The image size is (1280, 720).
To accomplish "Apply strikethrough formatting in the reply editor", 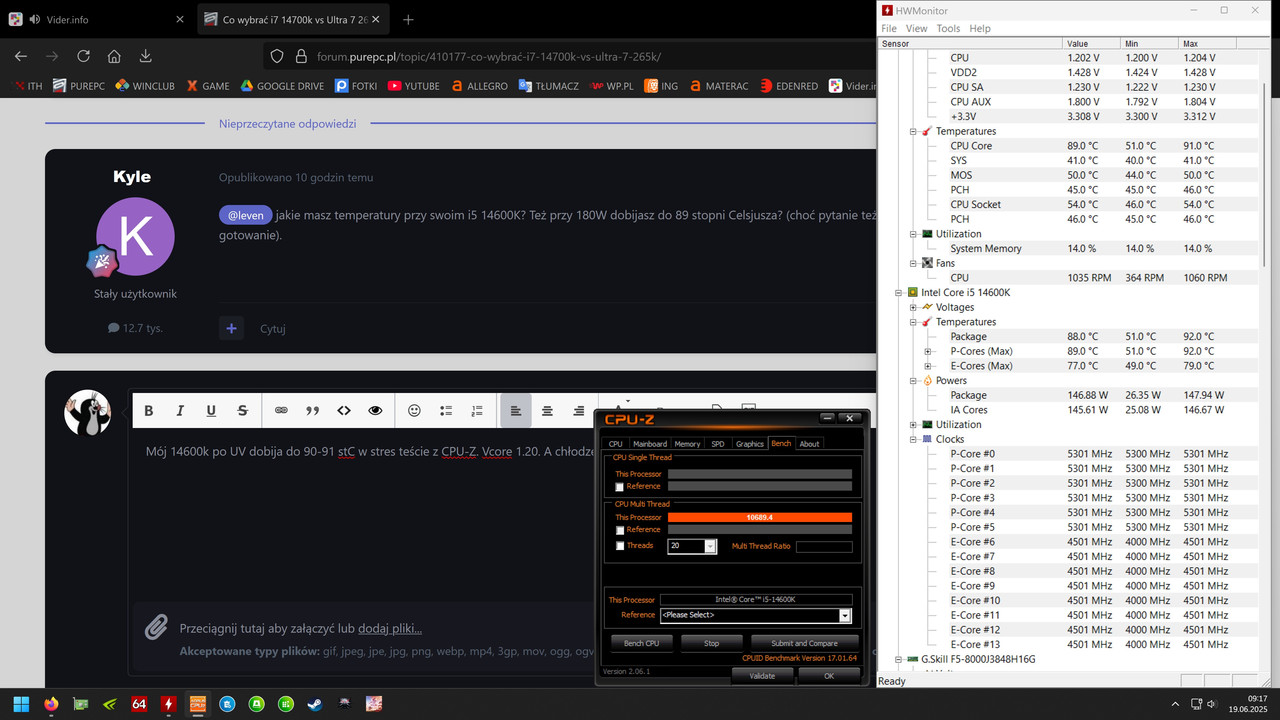I will coord(242,410).
